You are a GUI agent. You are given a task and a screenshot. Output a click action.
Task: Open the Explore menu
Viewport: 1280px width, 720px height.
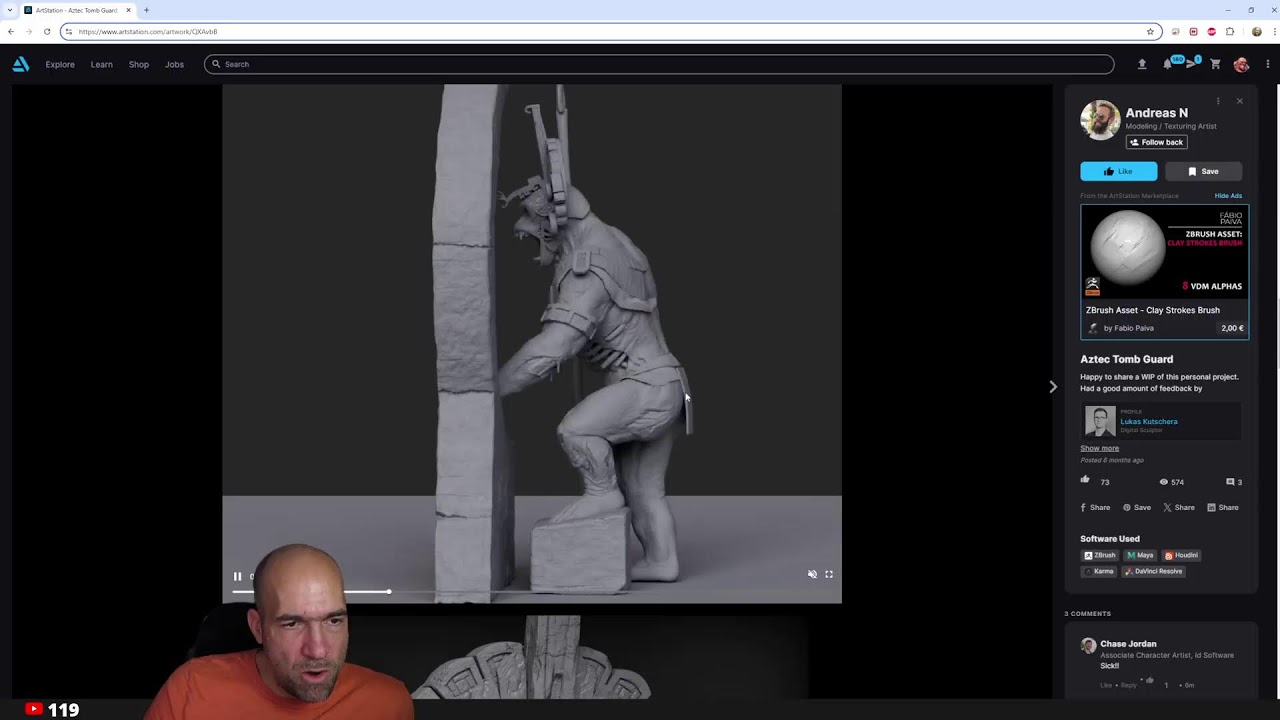[60, 64]
